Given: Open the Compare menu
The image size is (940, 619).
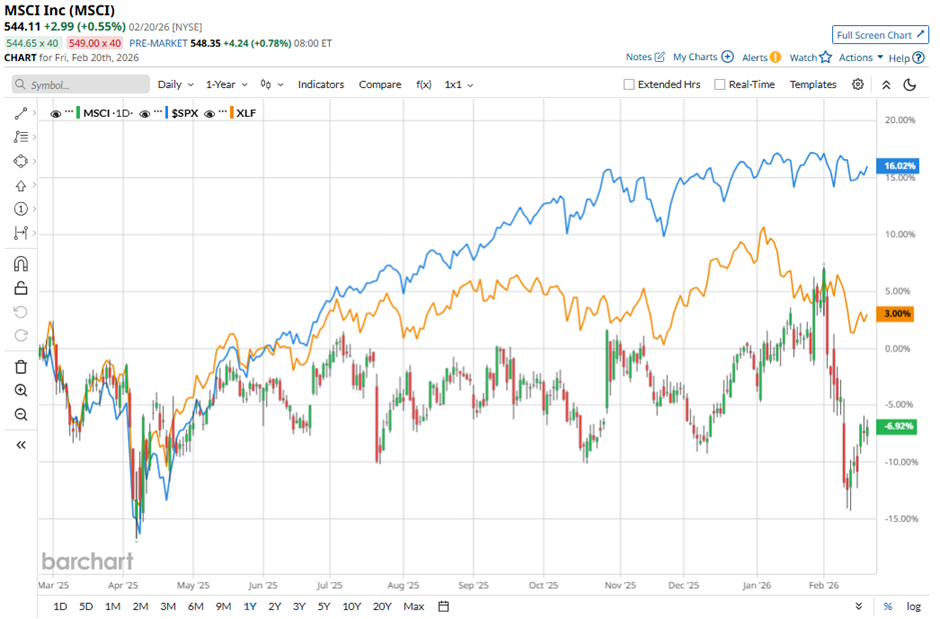Looking at the screenshot, I should [380, 84].
